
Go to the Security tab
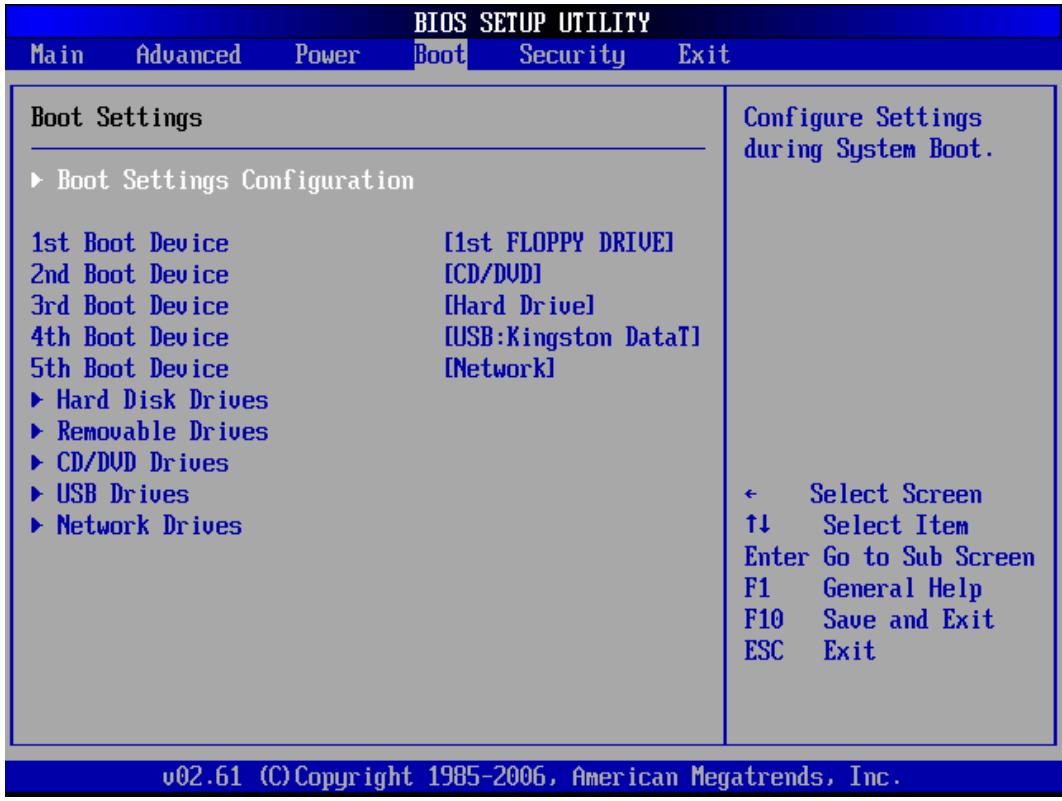(x=572, y=55)
